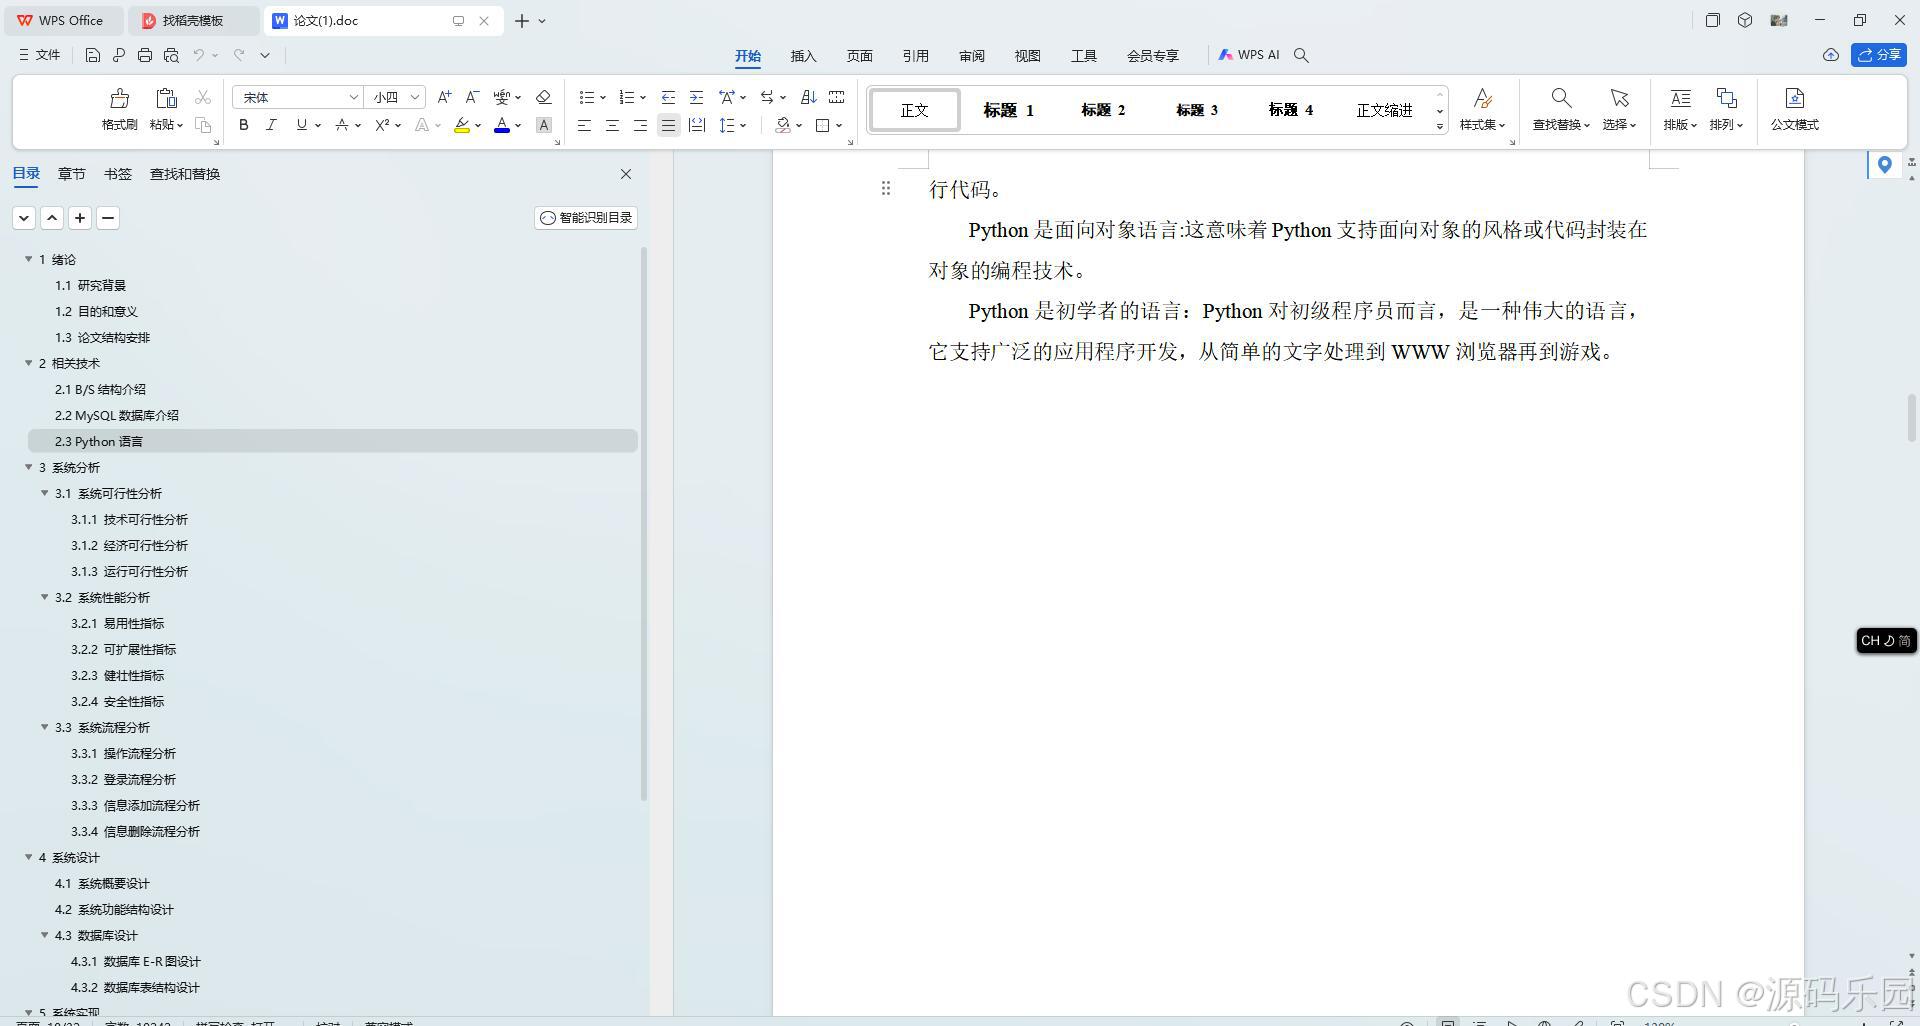1920x1026 pixels.
Task: Click the 智能识别目录 button
Action: click(585, 217)
